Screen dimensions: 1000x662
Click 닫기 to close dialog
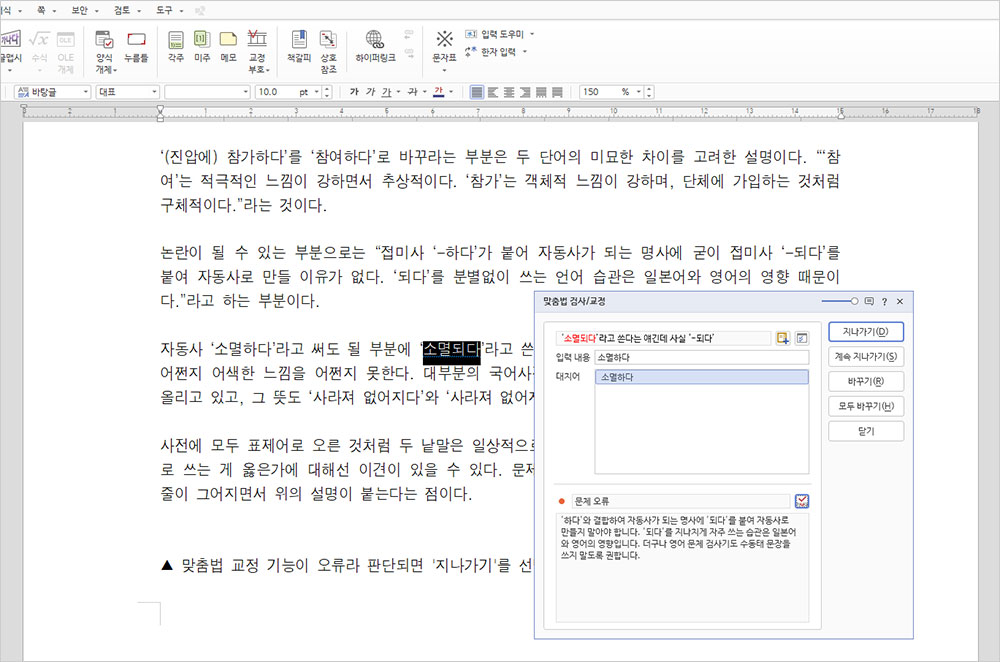tap(866, 431)
